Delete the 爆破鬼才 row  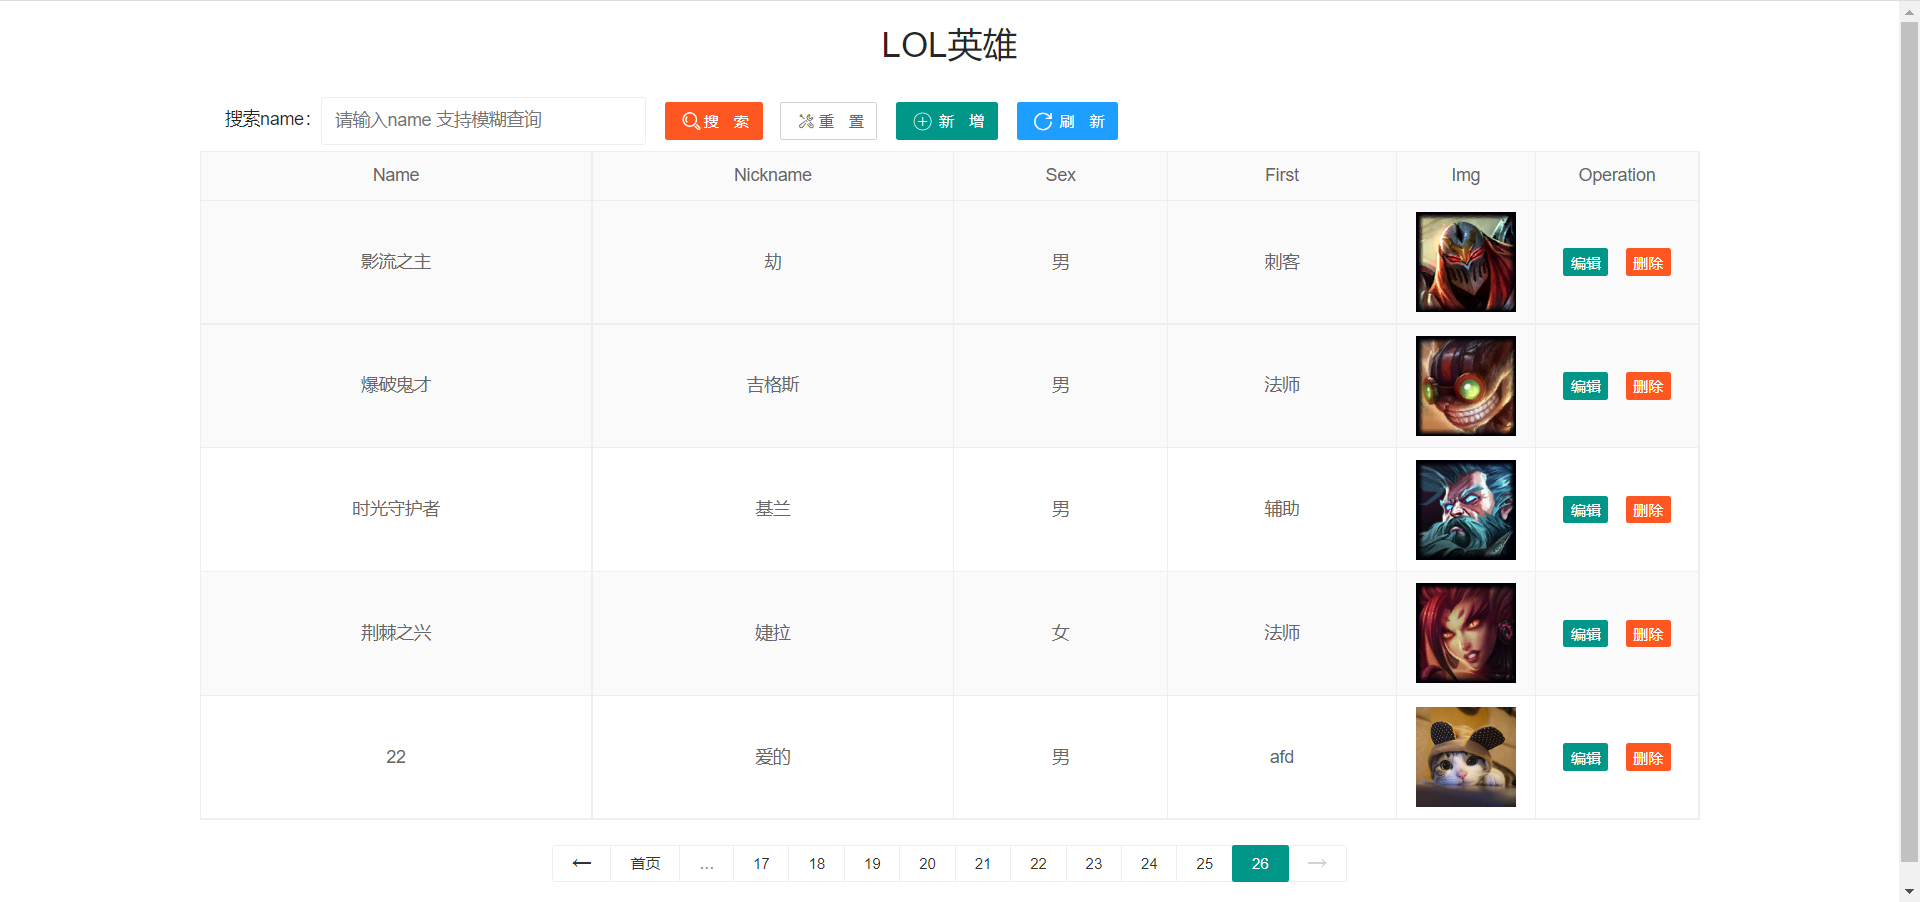click(x=1648, y=386)
